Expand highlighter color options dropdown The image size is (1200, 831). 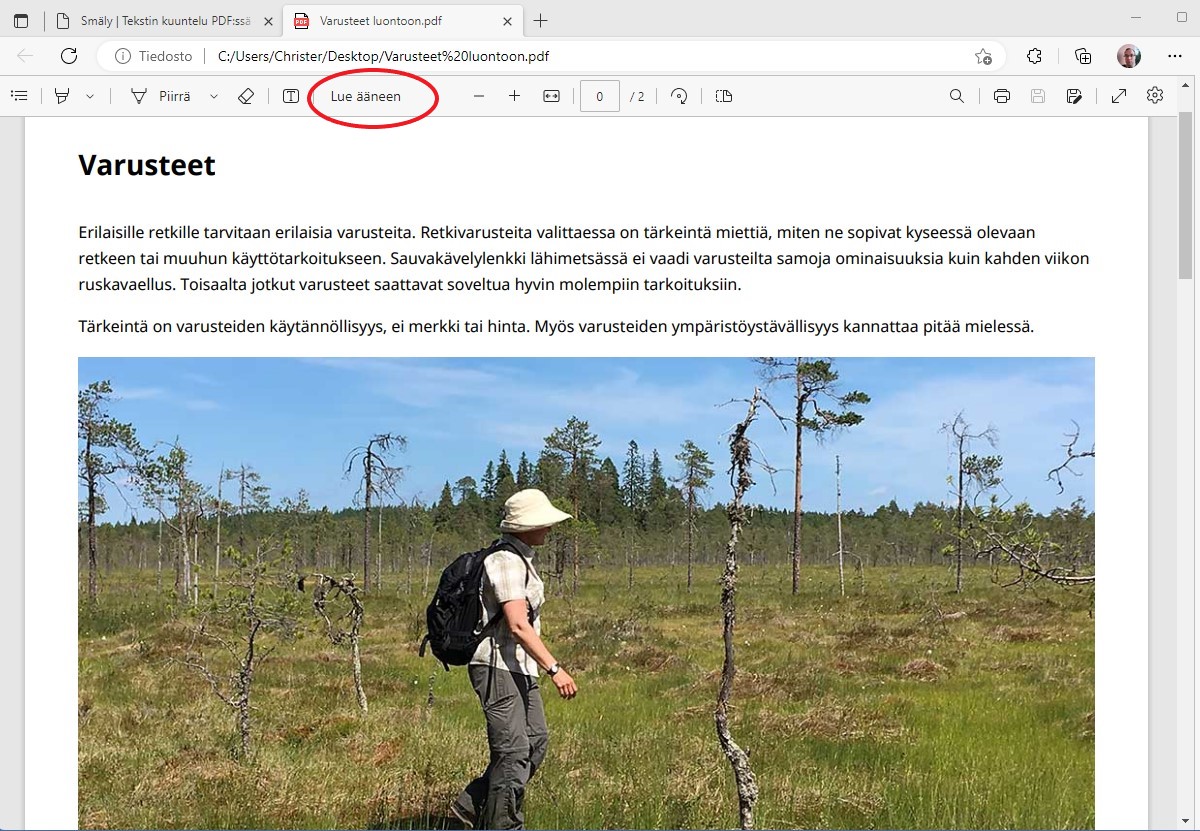point(90,96)
